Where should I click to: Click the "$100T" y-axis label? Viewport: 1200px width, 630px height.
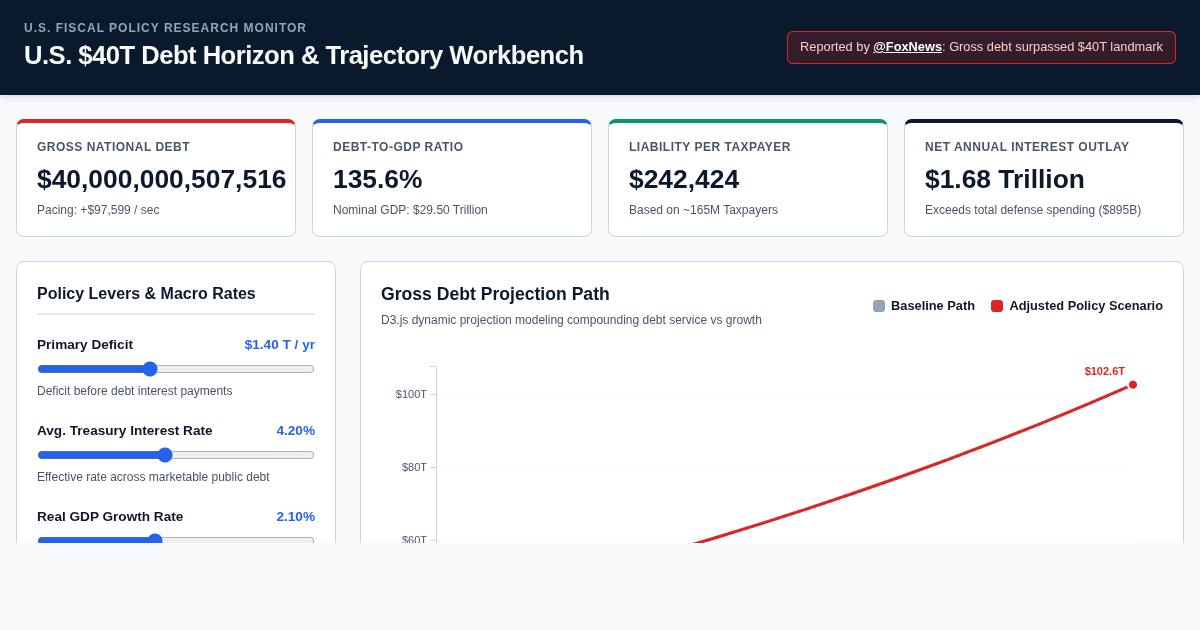pos(411,394)
